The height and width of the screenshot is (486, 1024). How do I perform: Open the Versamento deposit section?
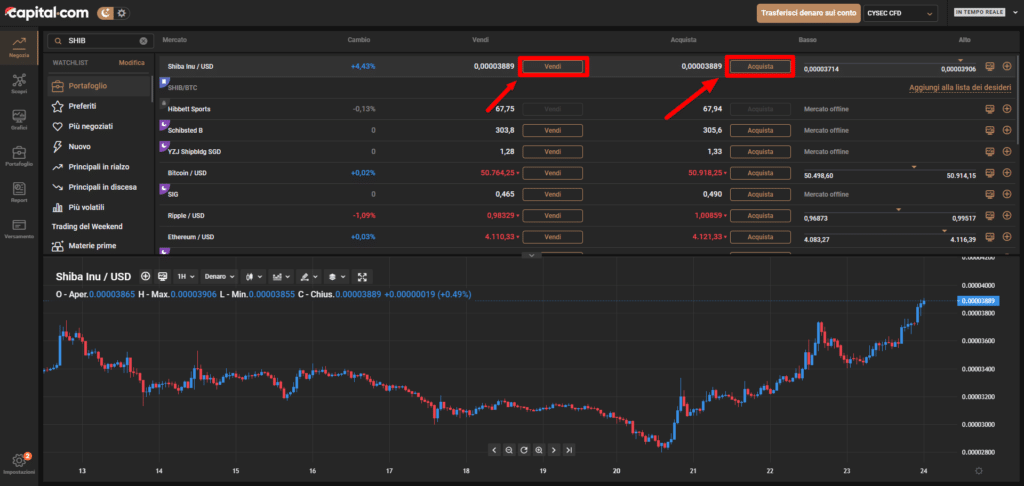pos(19,228)
